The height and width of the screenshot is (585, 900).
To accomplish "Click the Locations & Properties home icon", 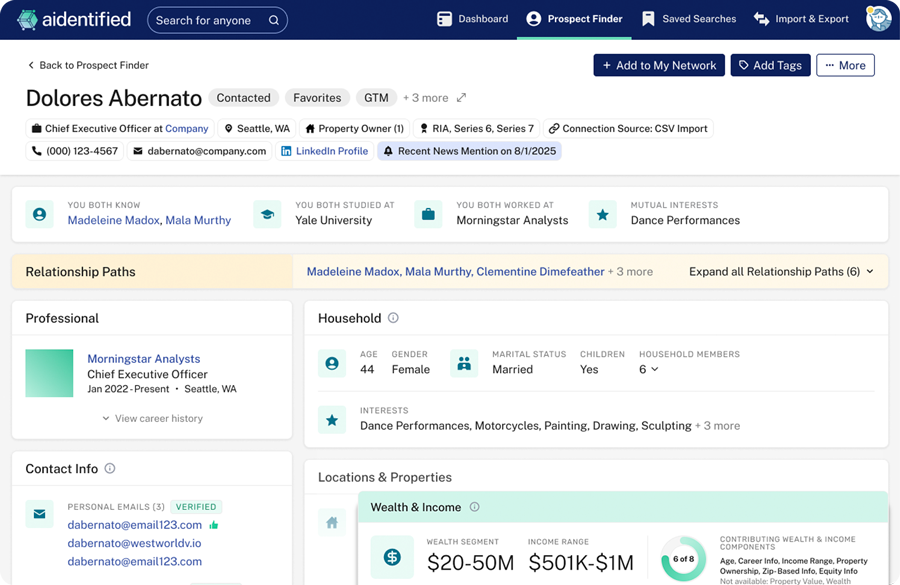I will 332,522.
